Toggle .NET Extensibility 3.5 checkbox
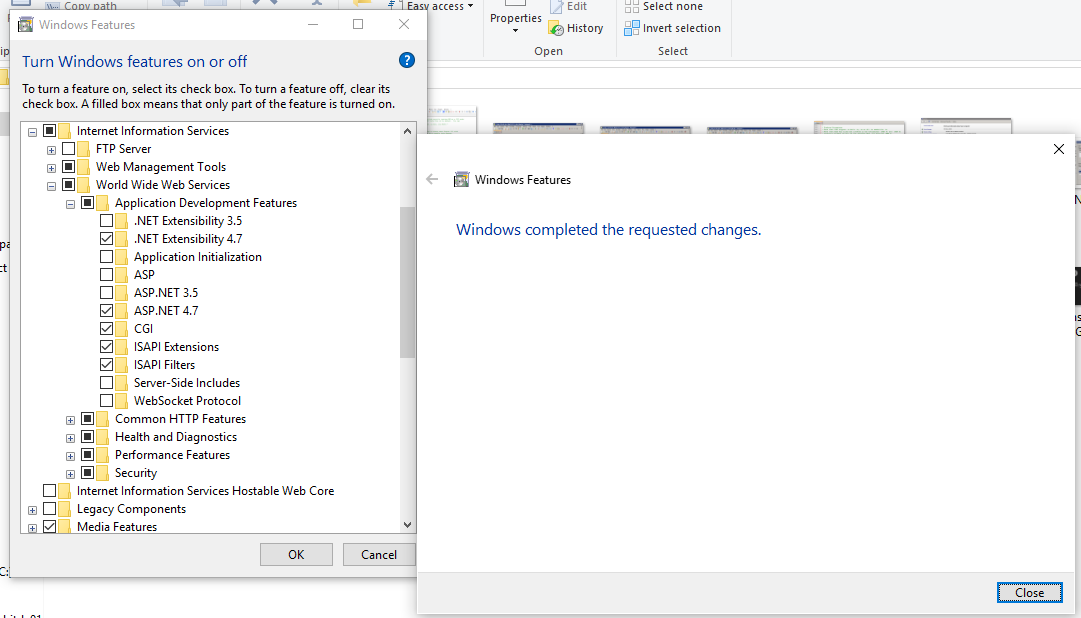Viewport: 1081px width, 618px height. click(x=106, y=221)
